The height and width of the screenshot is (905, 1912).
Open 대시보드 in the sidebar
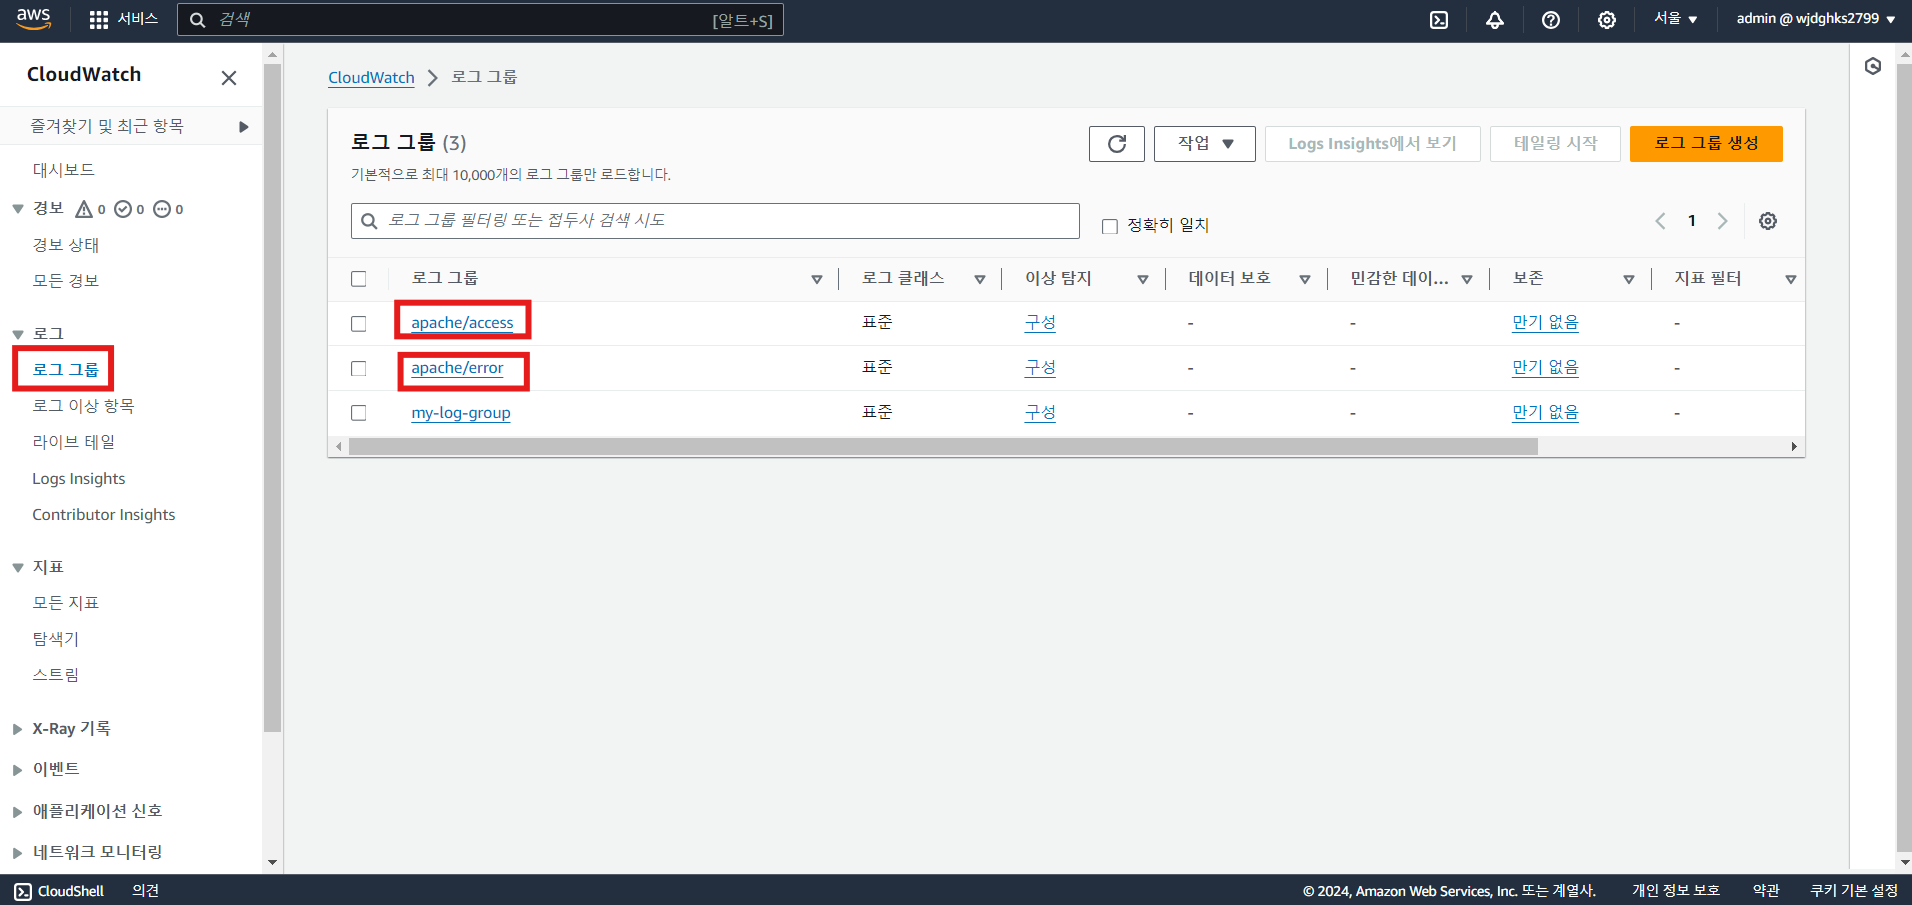[x=63, y=170]
